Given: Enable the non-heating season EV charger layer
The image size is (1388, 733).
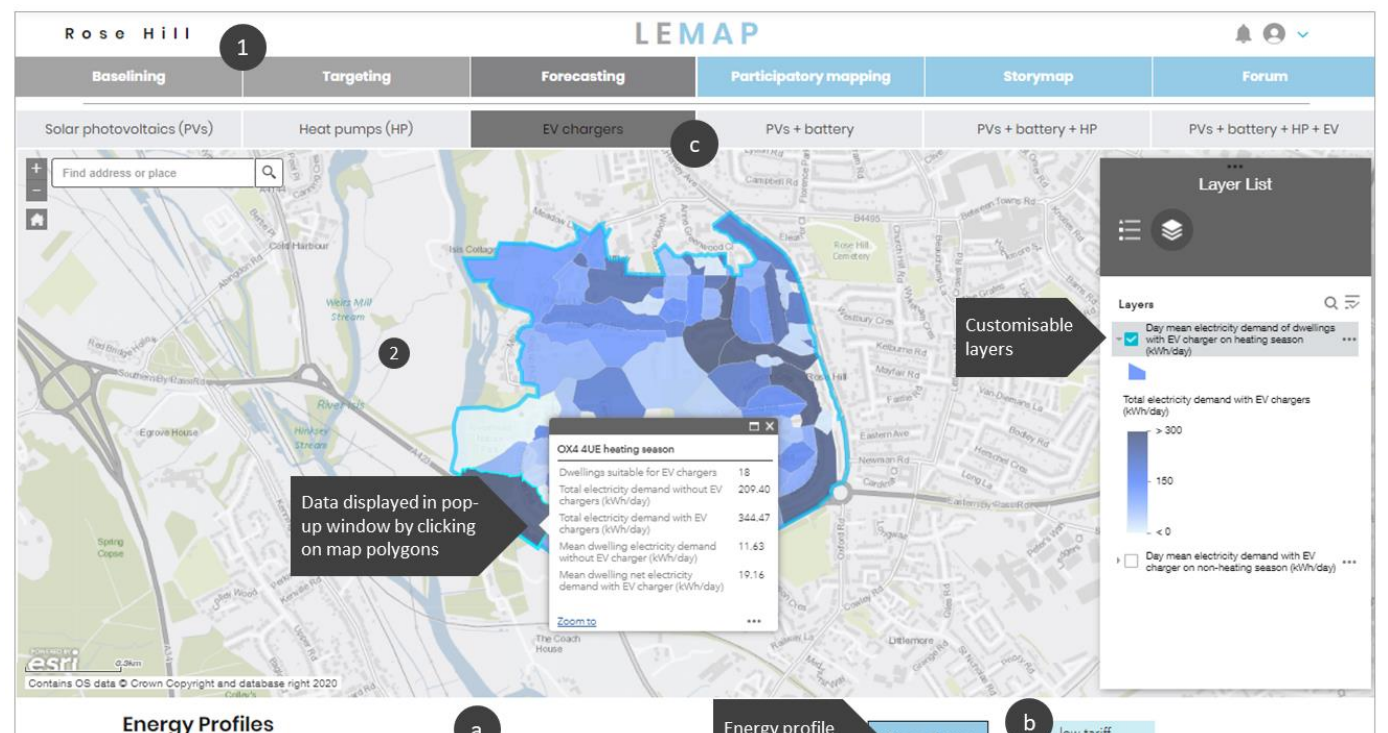Looking at the screenshot, I should [x=1131, y=561].
